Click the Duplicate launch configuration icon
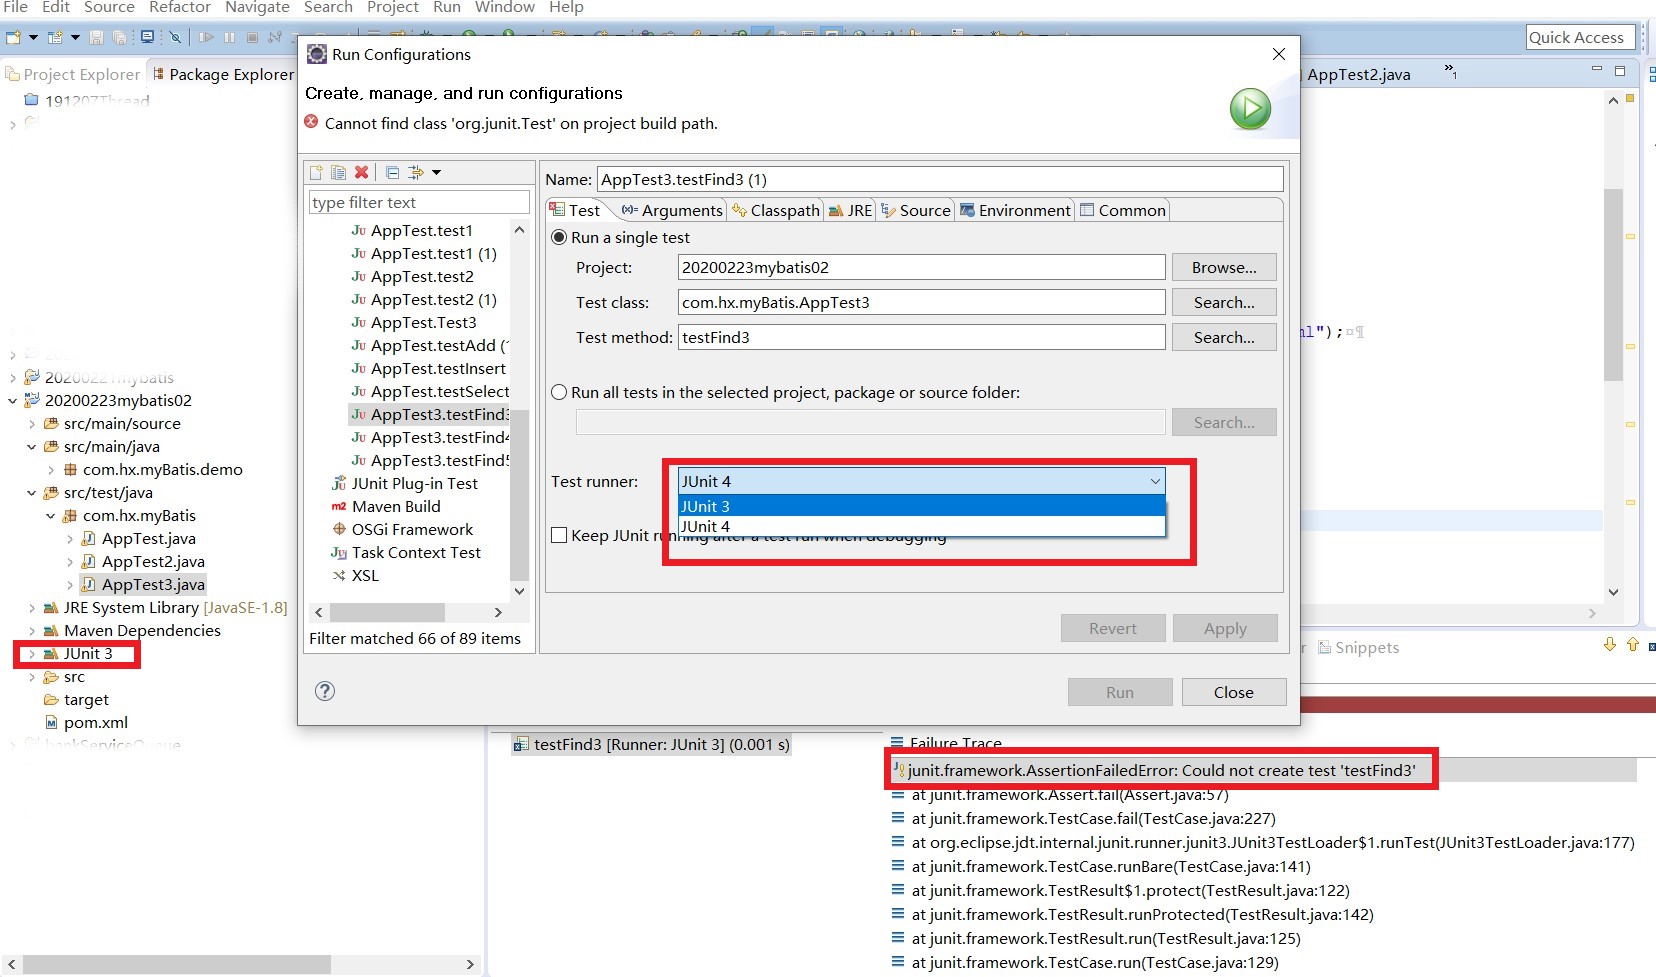Viewport: 1656px width, 977px height. [x=338, y=172]
